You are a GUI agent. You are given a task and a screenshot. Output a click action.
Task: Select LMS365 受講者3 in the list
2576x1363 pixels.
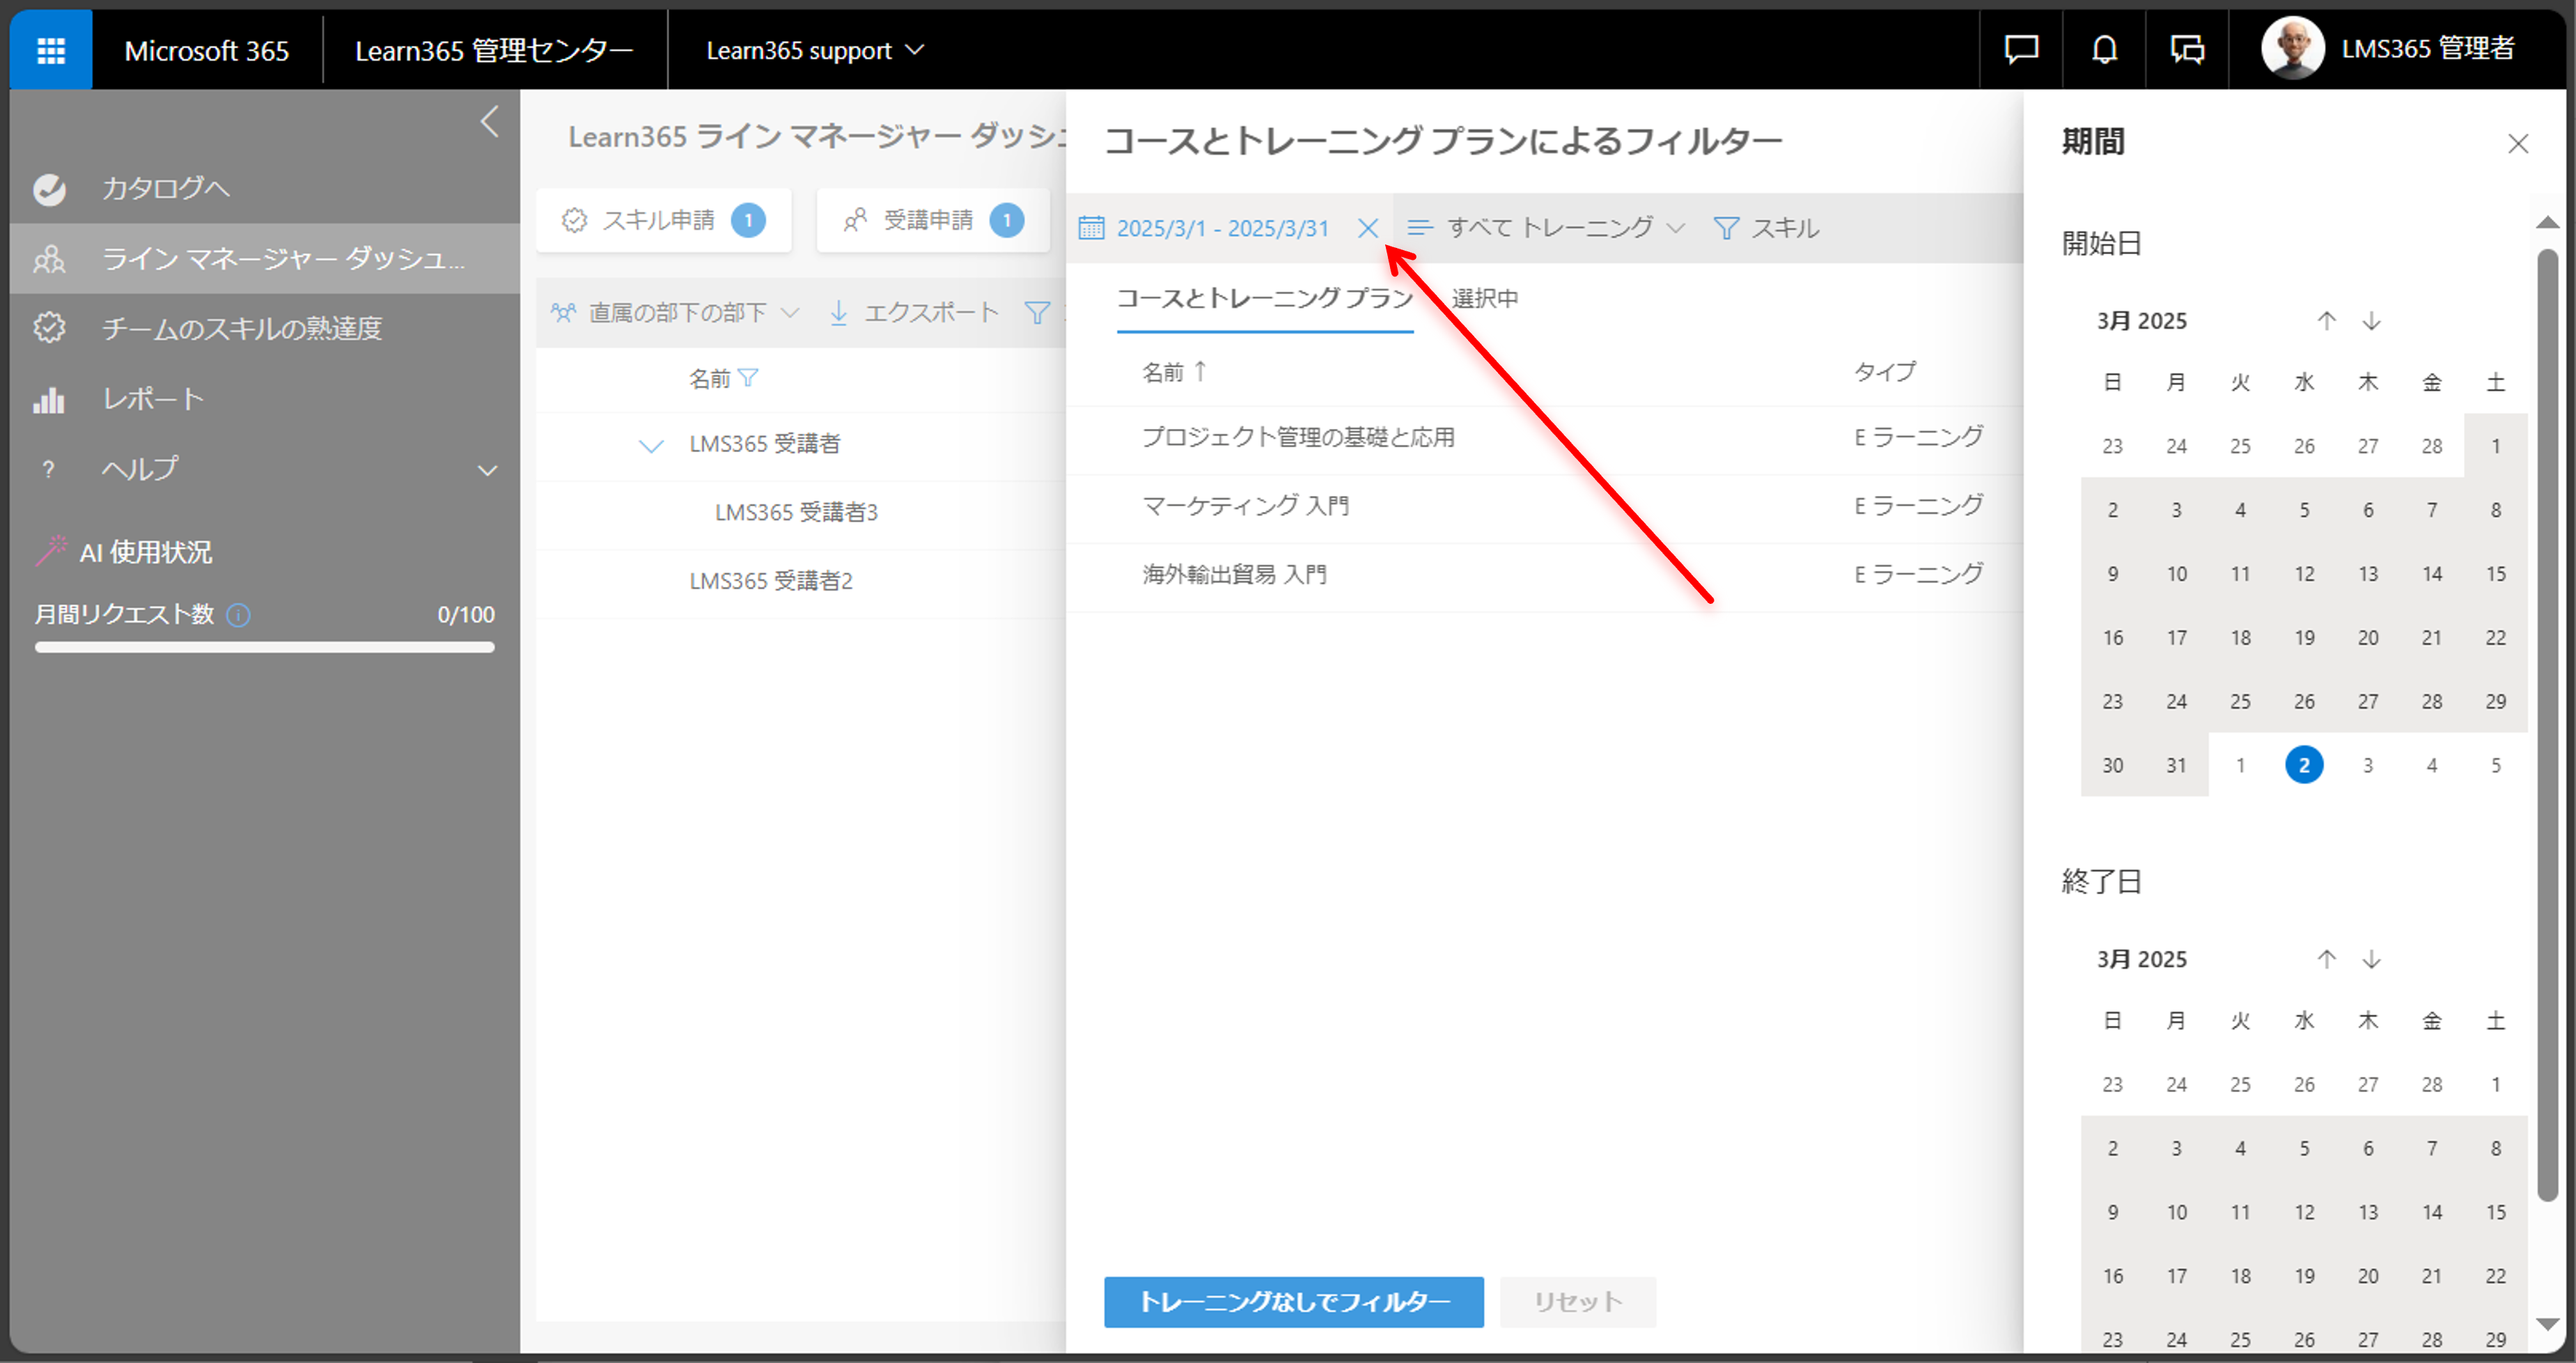click(x=796, y=513)
